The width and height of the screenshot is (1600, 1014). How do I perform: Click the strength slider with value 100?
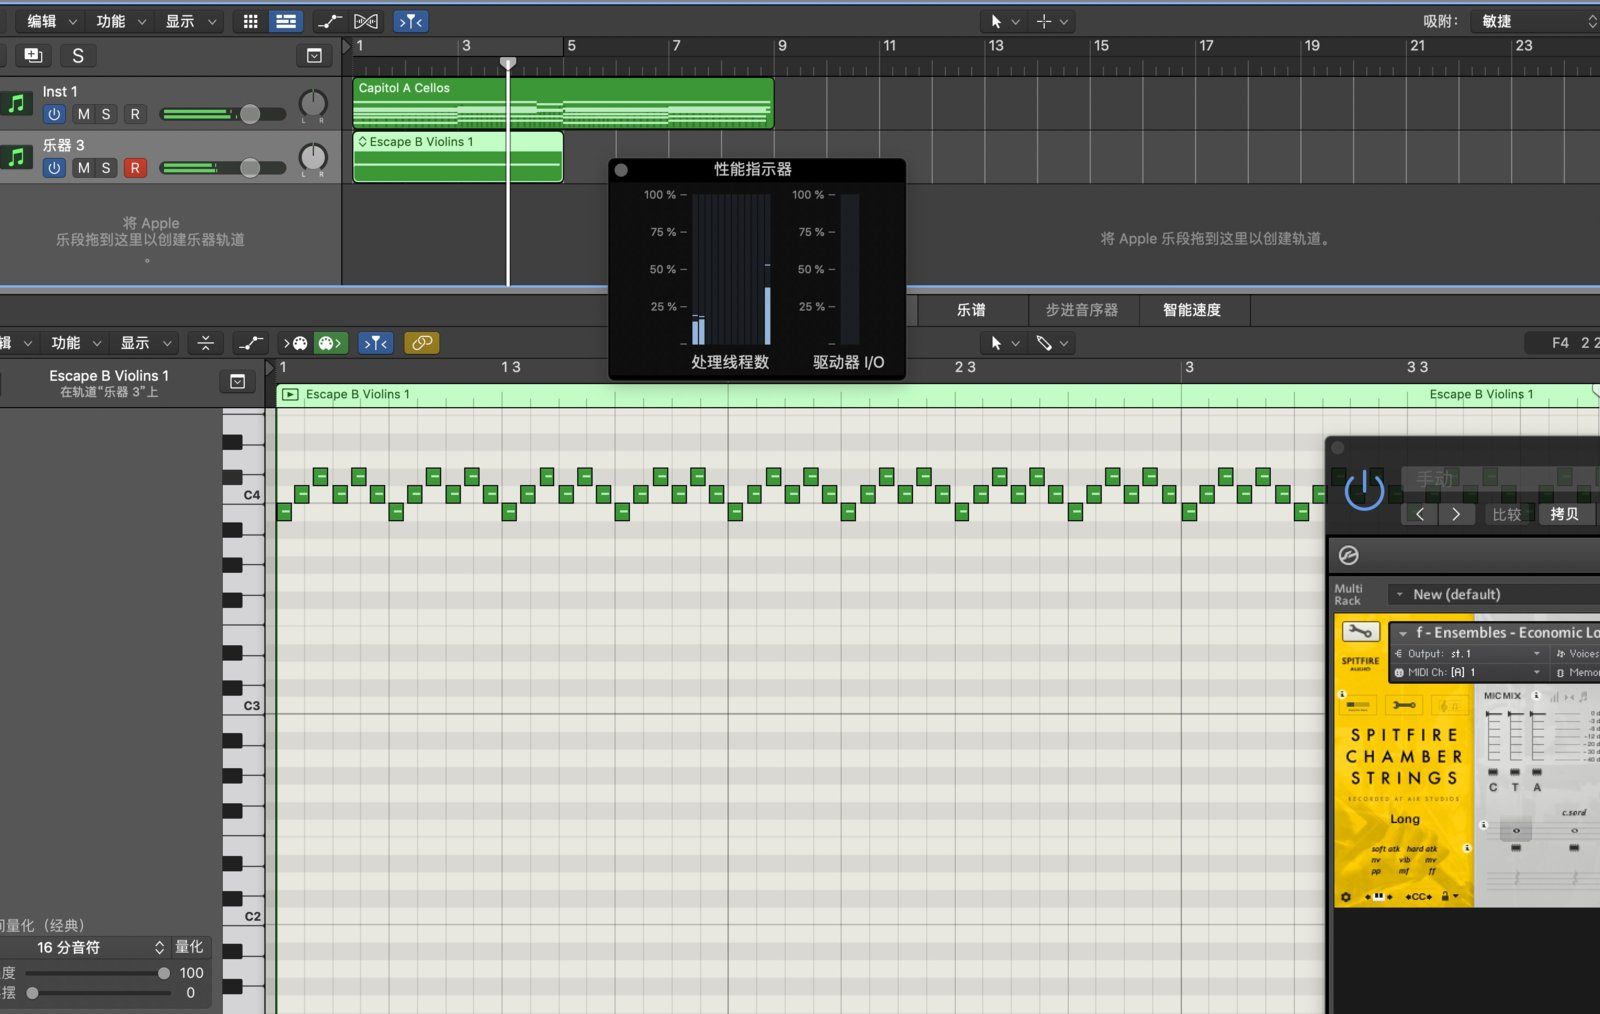[97, 973]
